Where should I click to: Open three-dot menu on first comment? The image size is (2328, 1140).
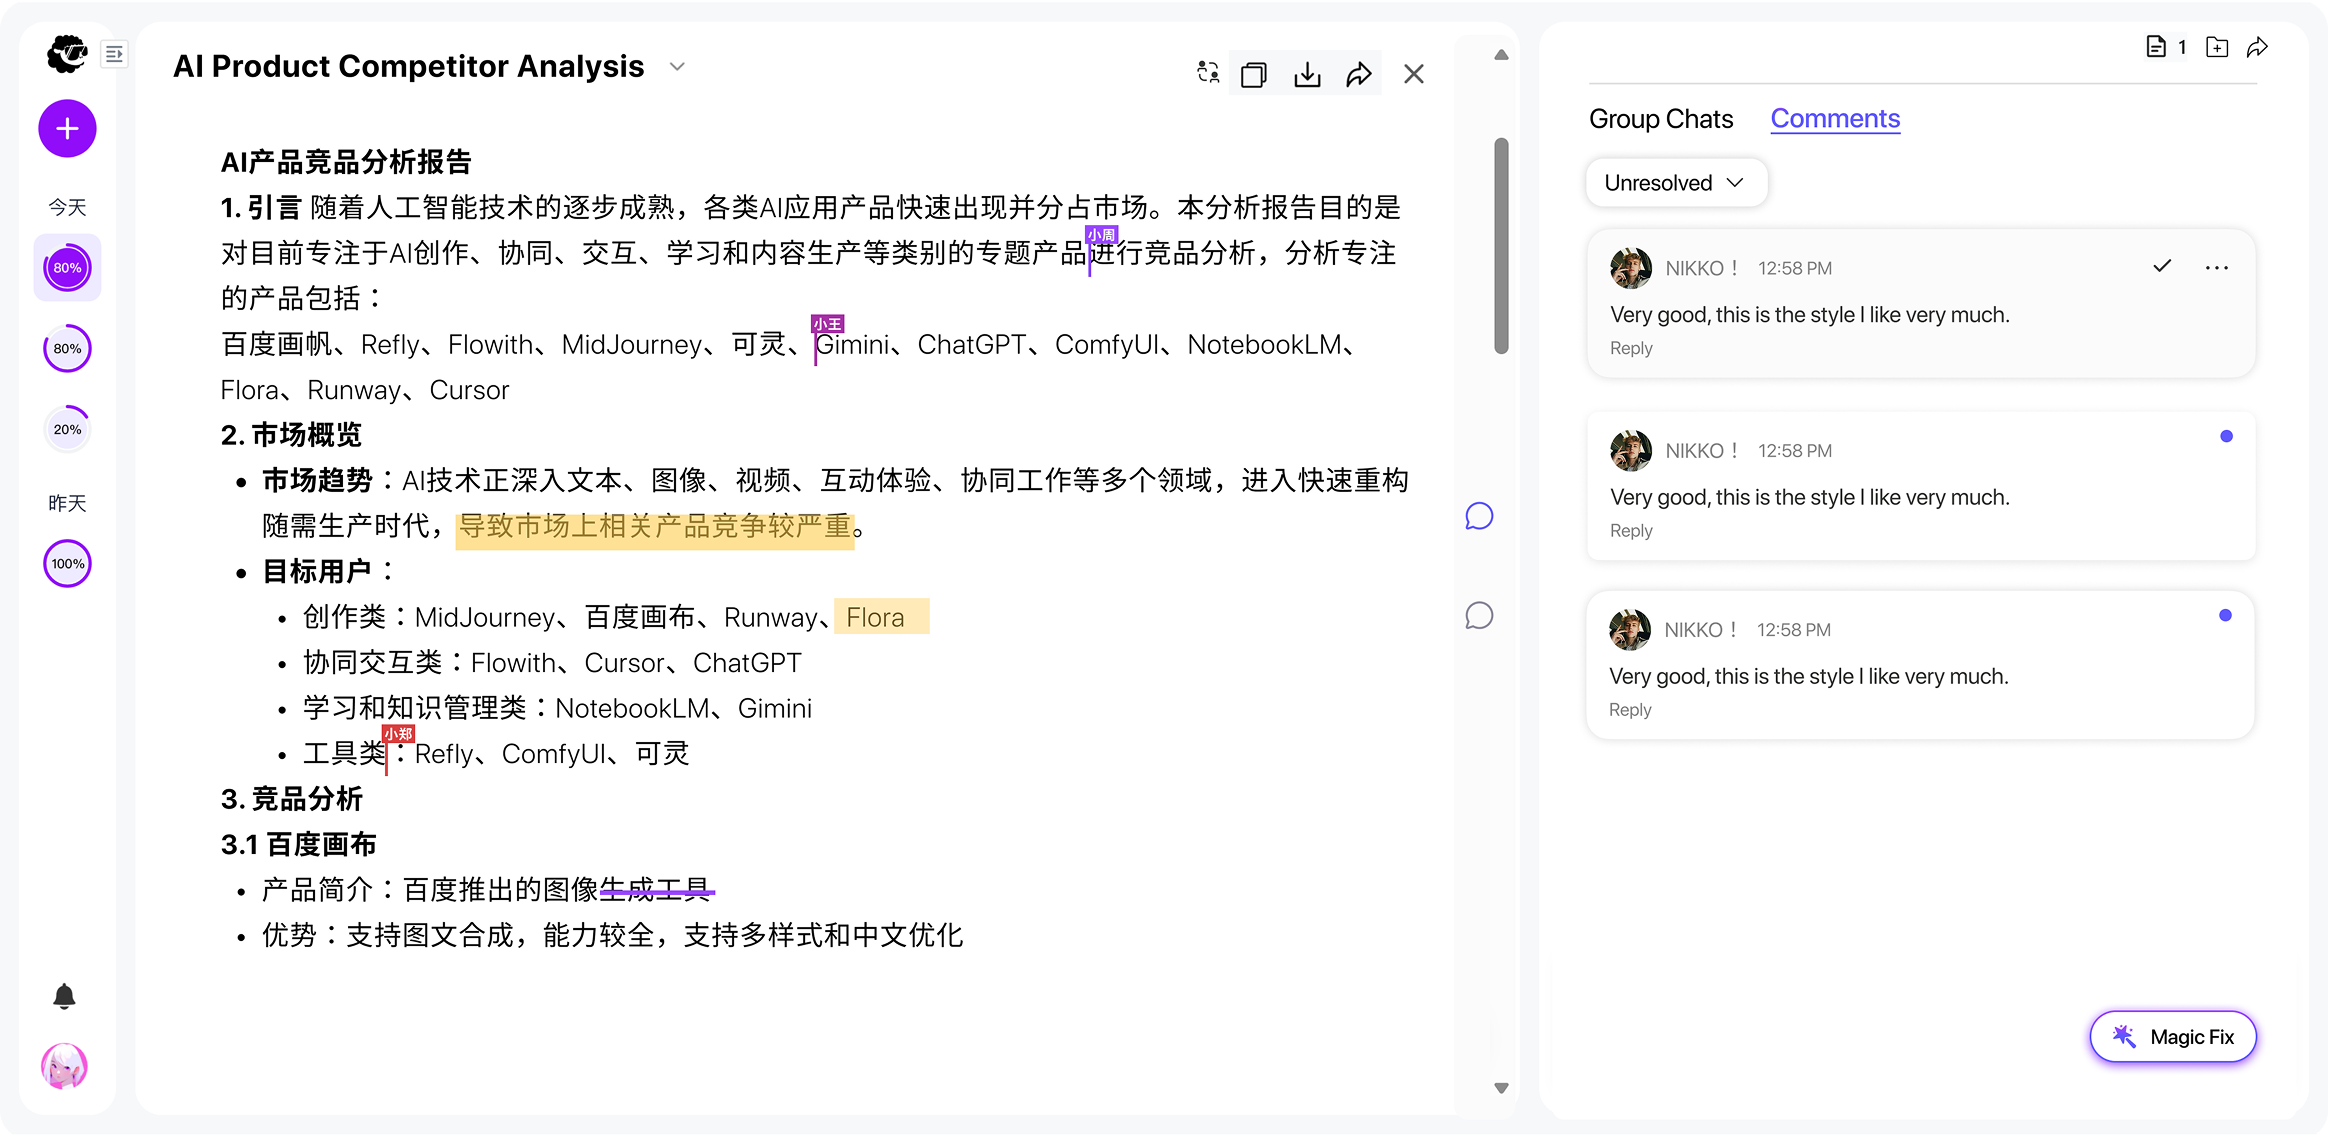point(2217,267)
